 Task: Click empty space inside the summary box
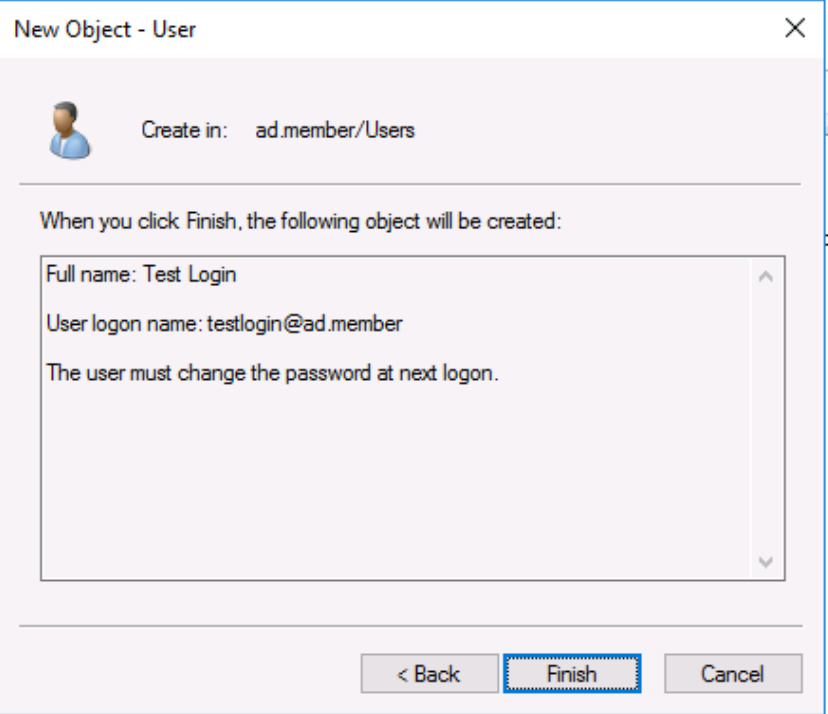point(400,480)
